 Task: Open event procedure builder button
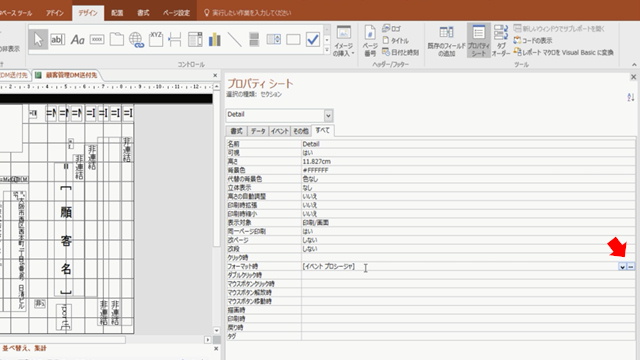(x=631, y=267)
